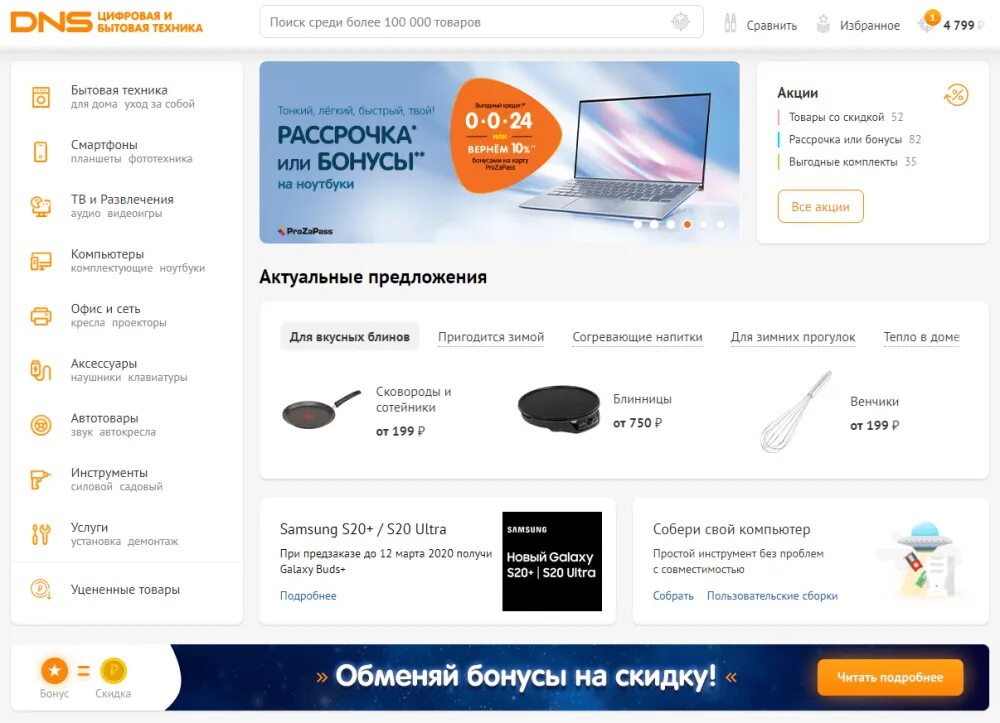The height and width of the screenshot is (723, 1000).
Task: Click the Смартфоны phone icon
Action: tap(41, 152)
